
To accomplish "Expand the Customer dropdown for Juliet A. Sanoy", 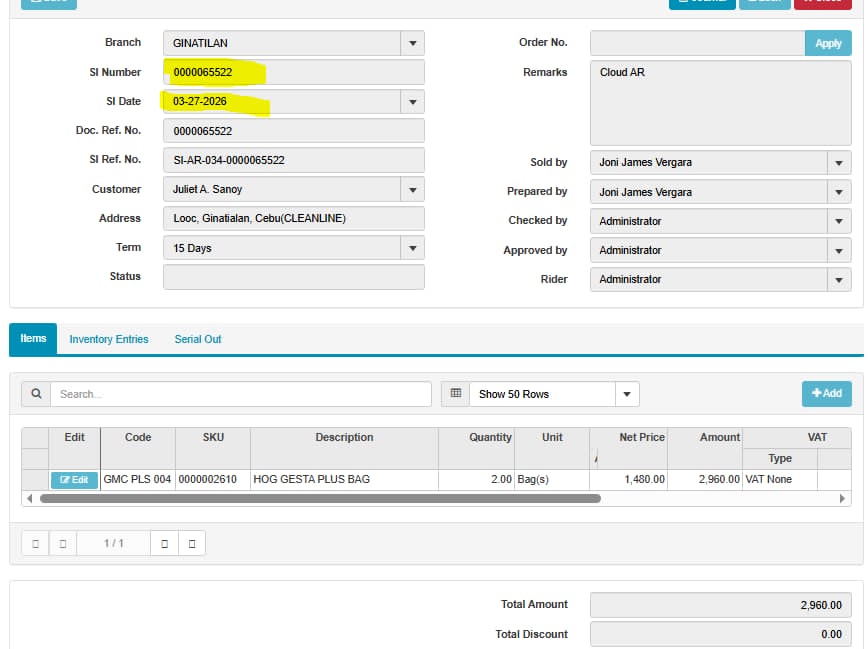I will (412, 189).
